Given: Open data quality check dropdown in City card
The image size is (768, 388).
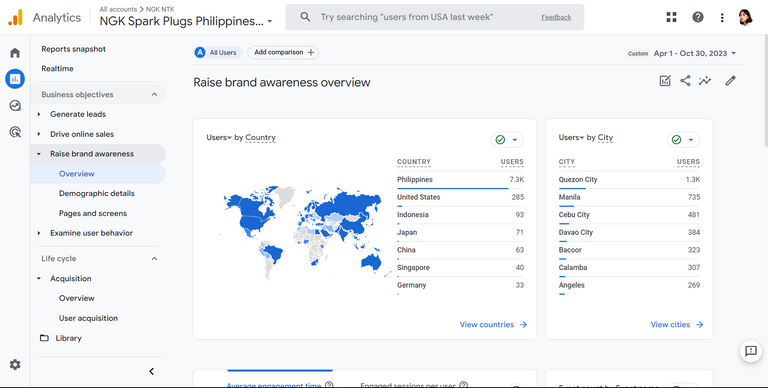Looking at the screenshot, I should click(x=683, y=140).
